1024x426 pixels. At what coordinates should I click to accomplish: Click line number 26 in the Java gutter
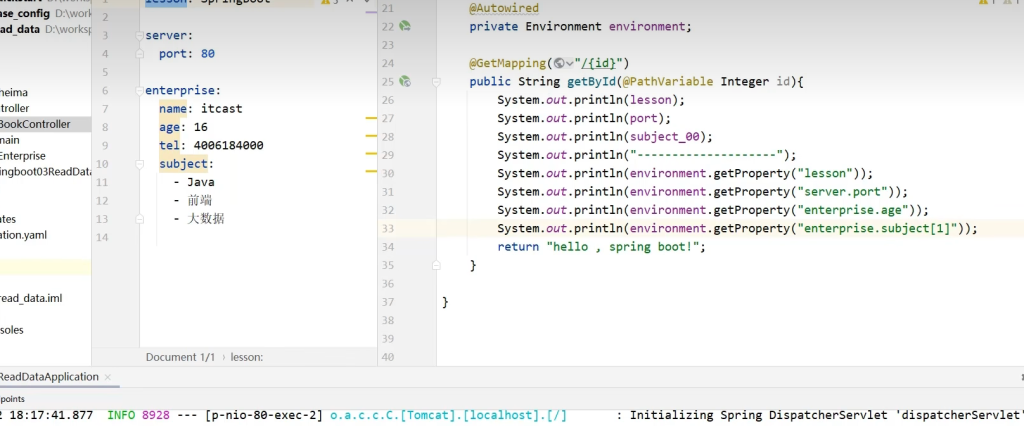[x=388, y=100]
